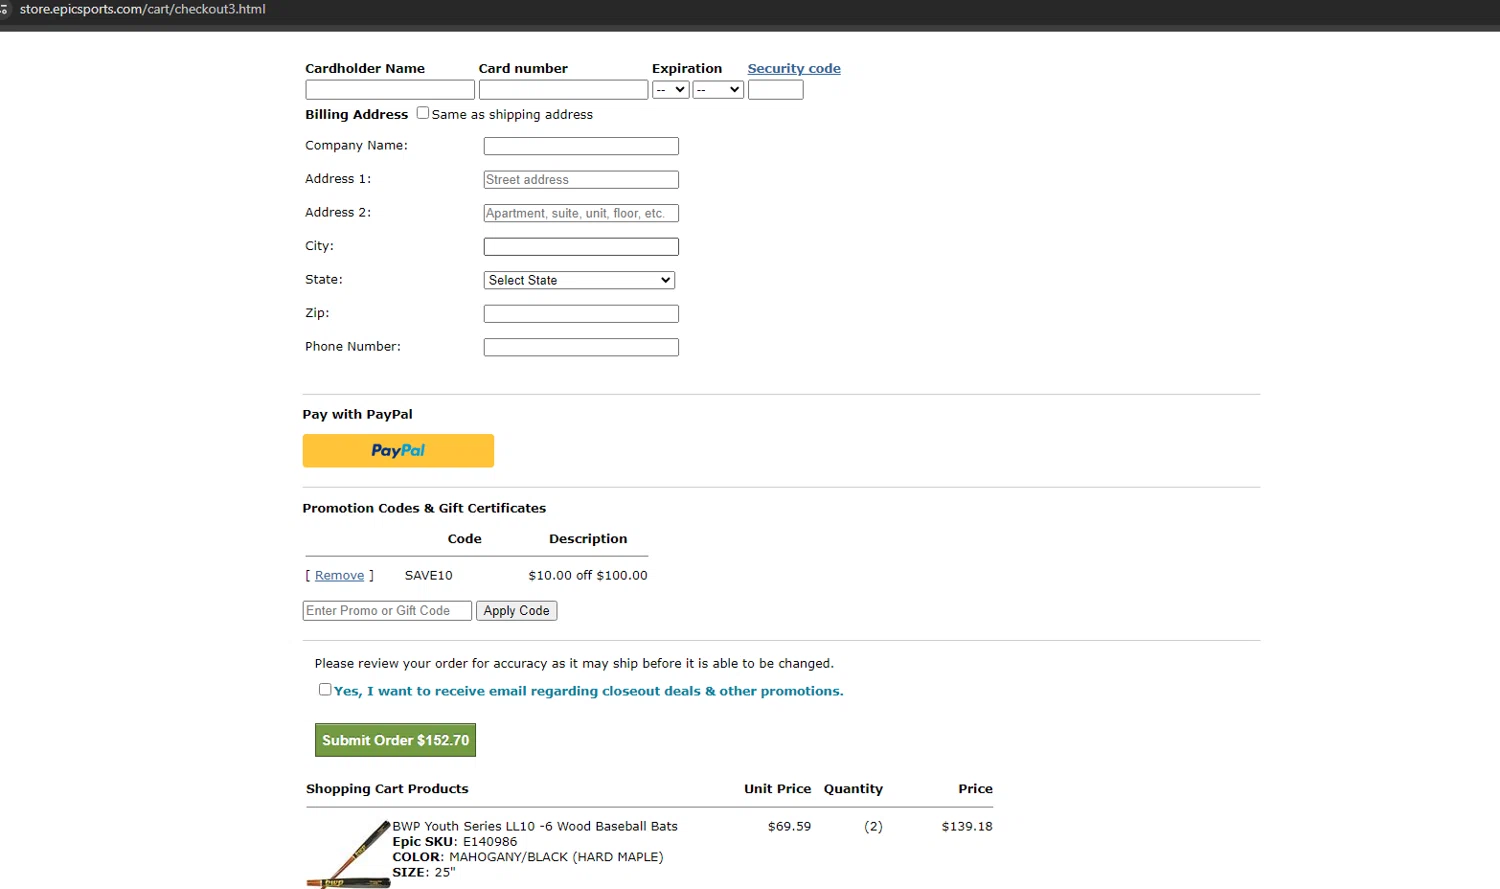This screenshot has height=889, width=1500.
Task: Click the Cardholder Name field
Action: pos(390,90)
